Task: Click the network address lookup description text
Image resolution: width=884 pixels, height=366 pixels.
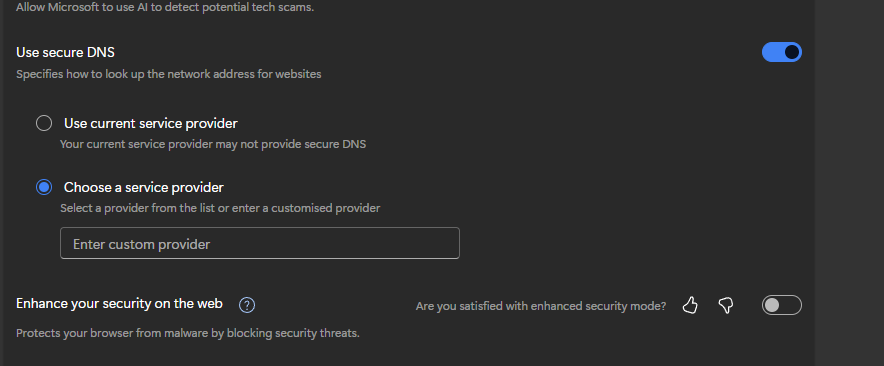Action: point(169,74)
